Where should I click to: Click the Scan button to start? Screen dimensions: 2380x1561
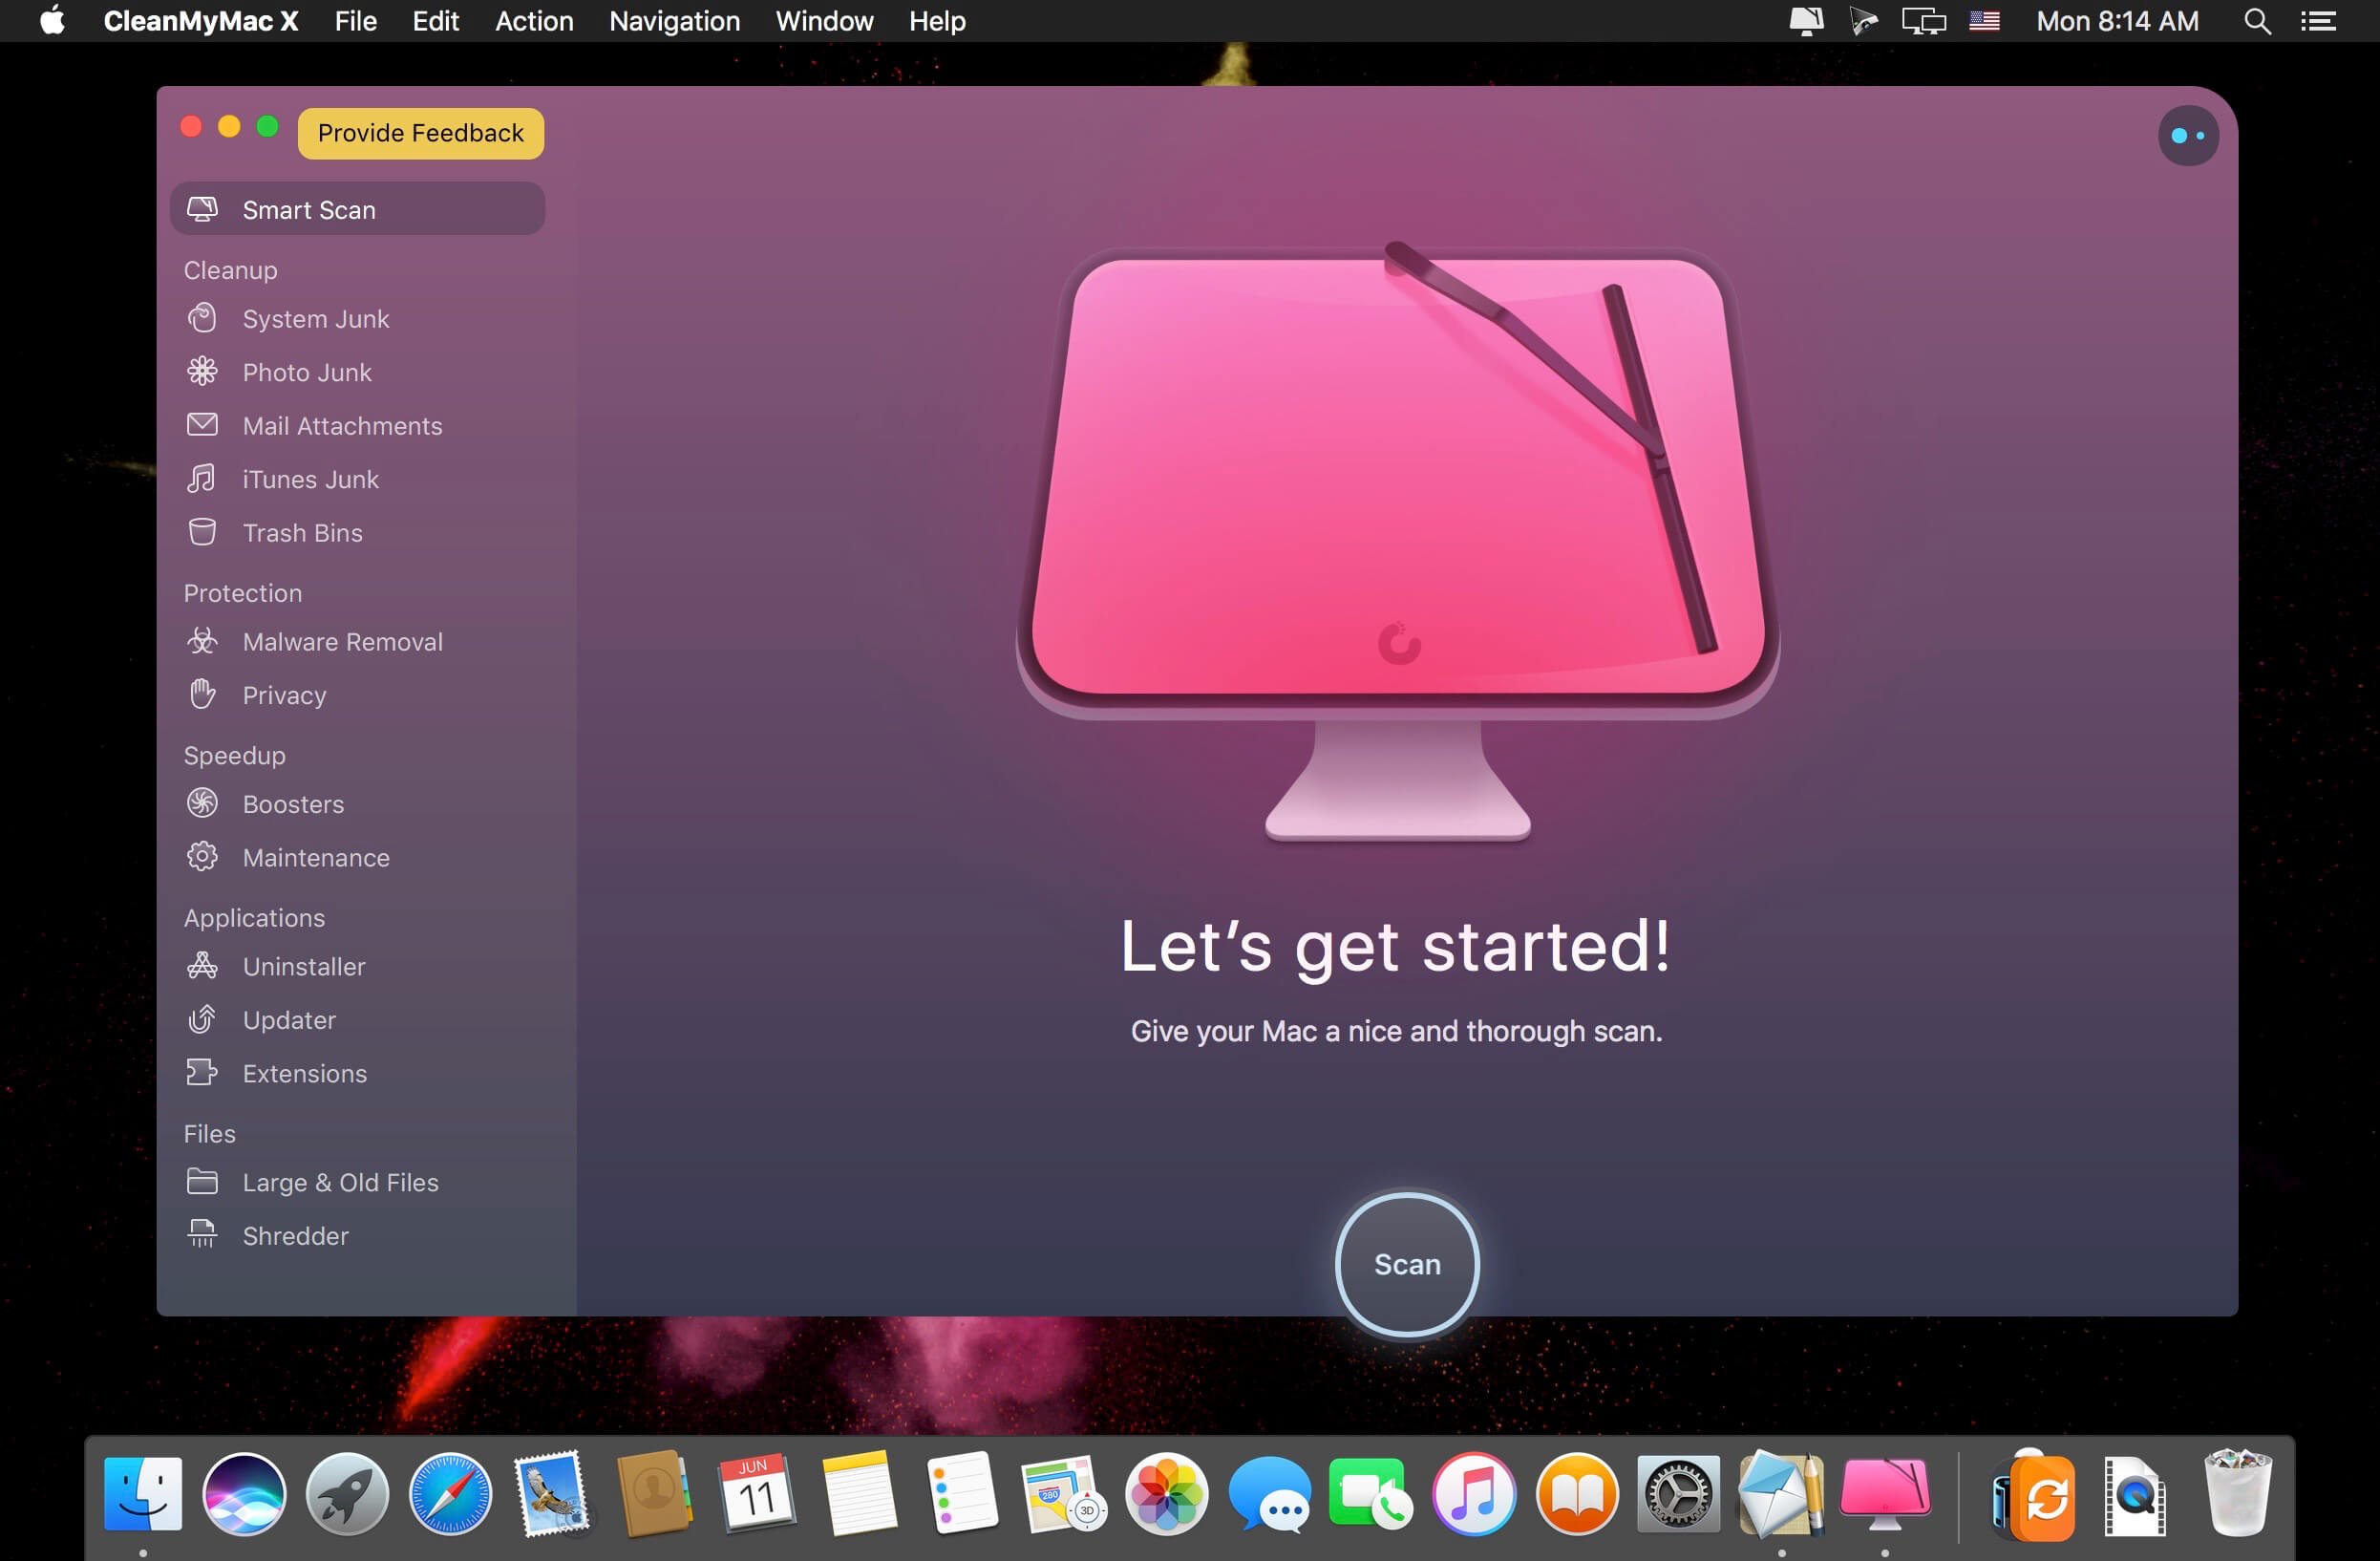coord(1409,1265)
